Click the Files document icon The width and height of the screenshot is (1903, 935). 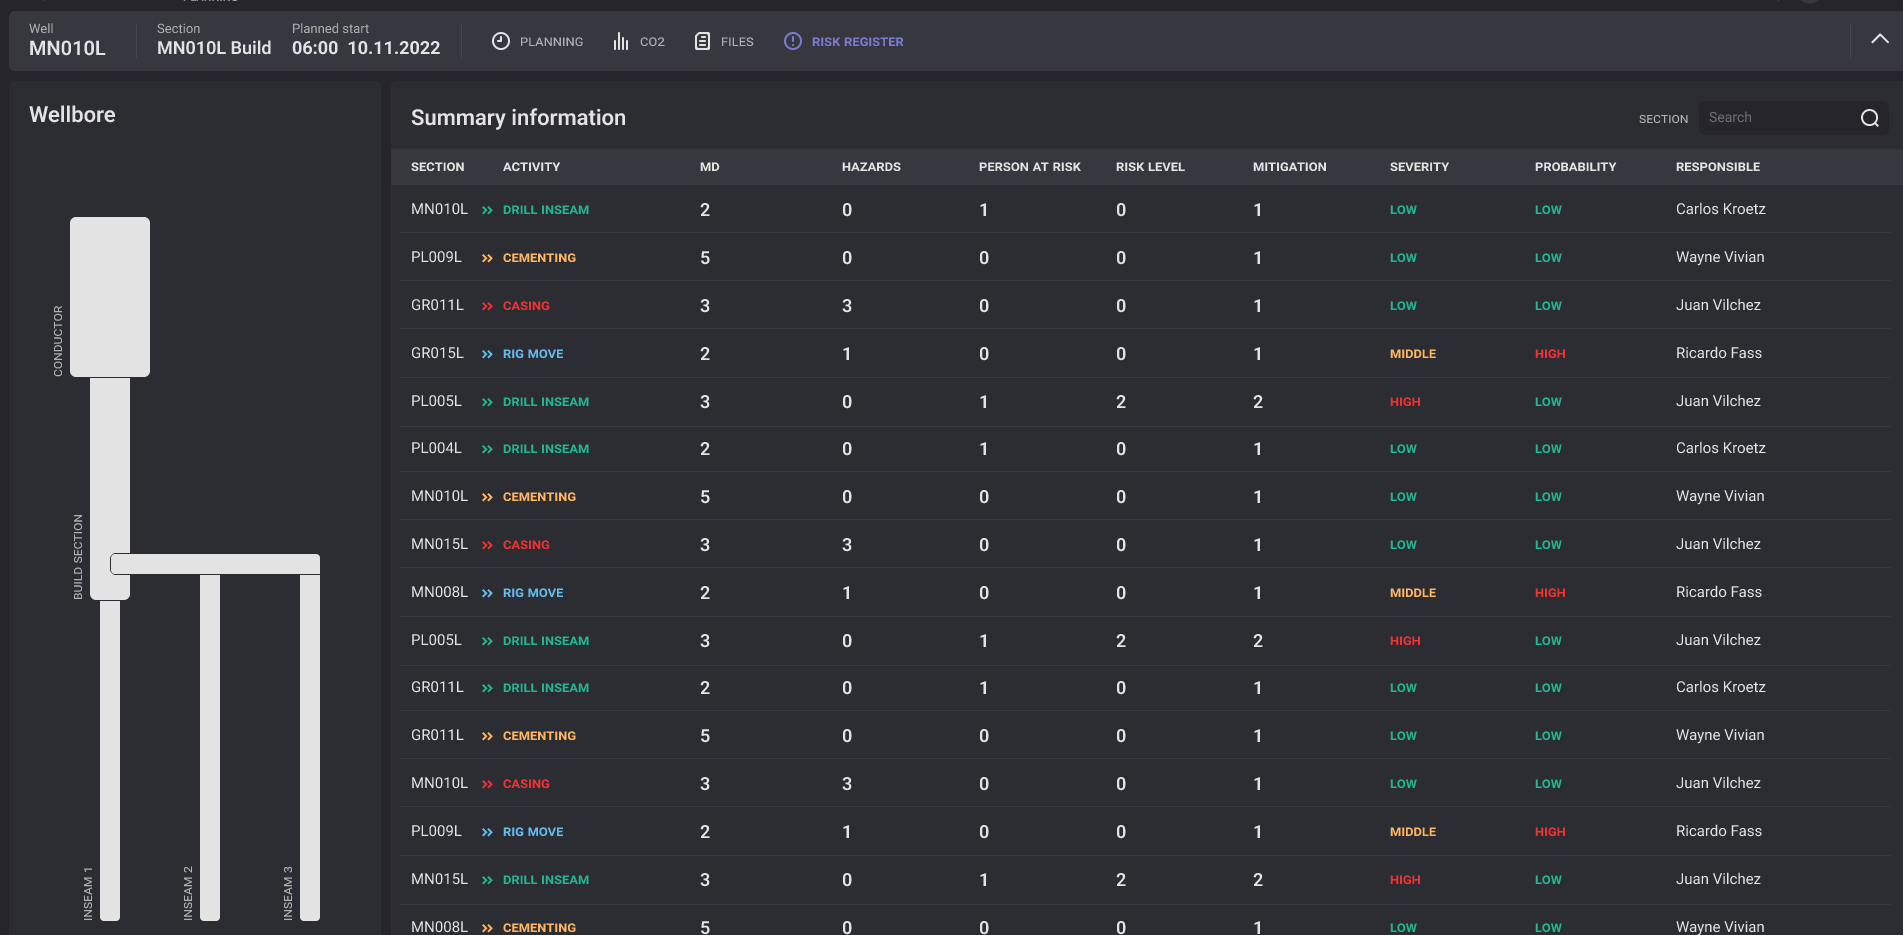[703, 41]
